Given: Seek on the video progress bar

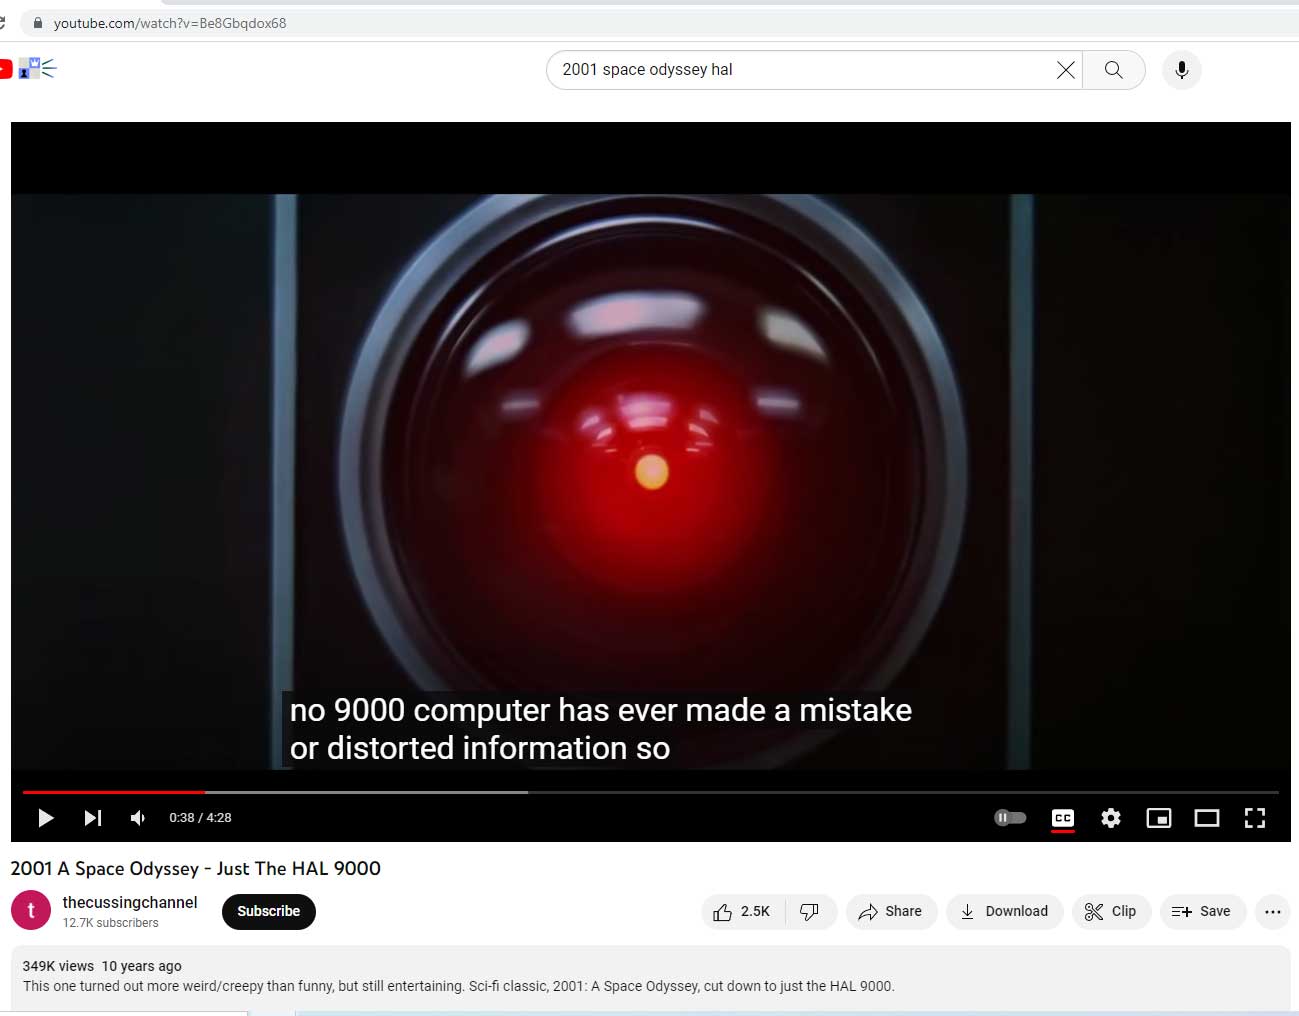Looking at the screenshot, I should (x=651, y=792).
